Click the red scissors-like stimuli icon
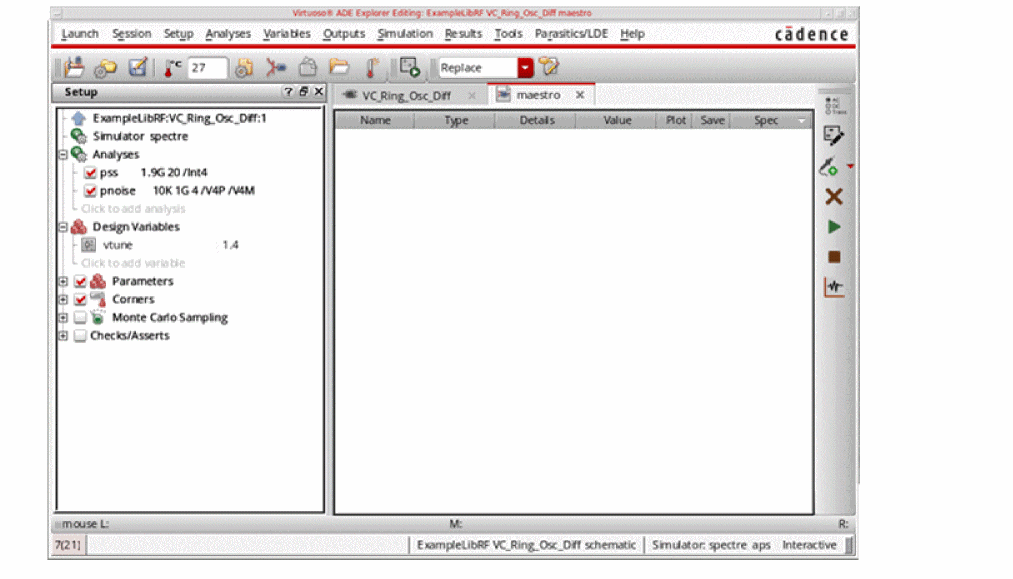Image resolution: width=1013 pixels, height=579 pixels. coord(276,68)
